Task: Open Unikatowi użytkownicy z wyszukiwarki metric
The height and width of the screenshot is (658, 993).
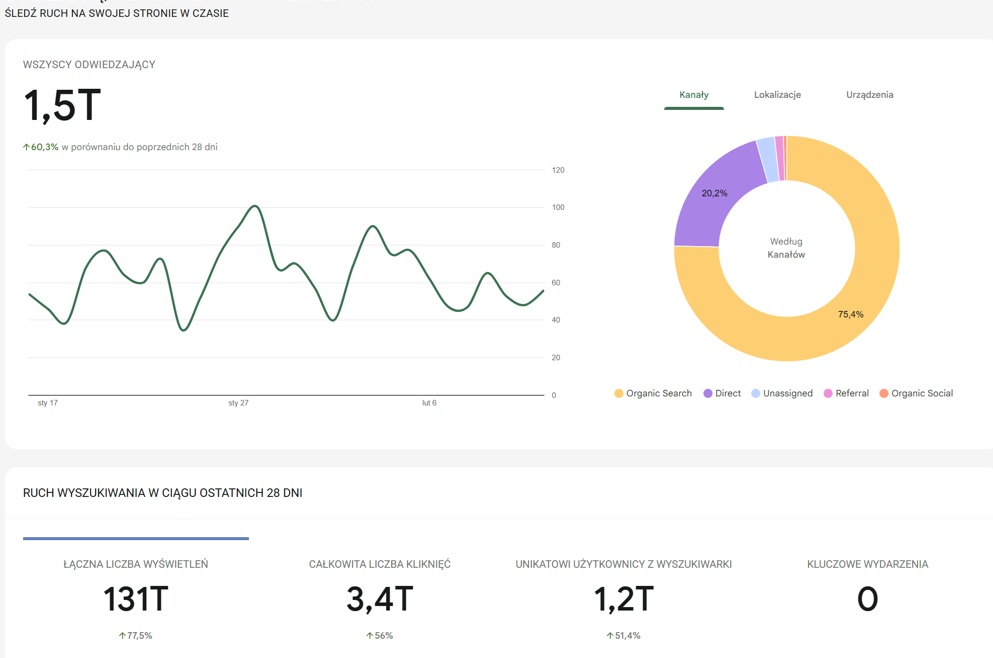Action: pos(623,597)
